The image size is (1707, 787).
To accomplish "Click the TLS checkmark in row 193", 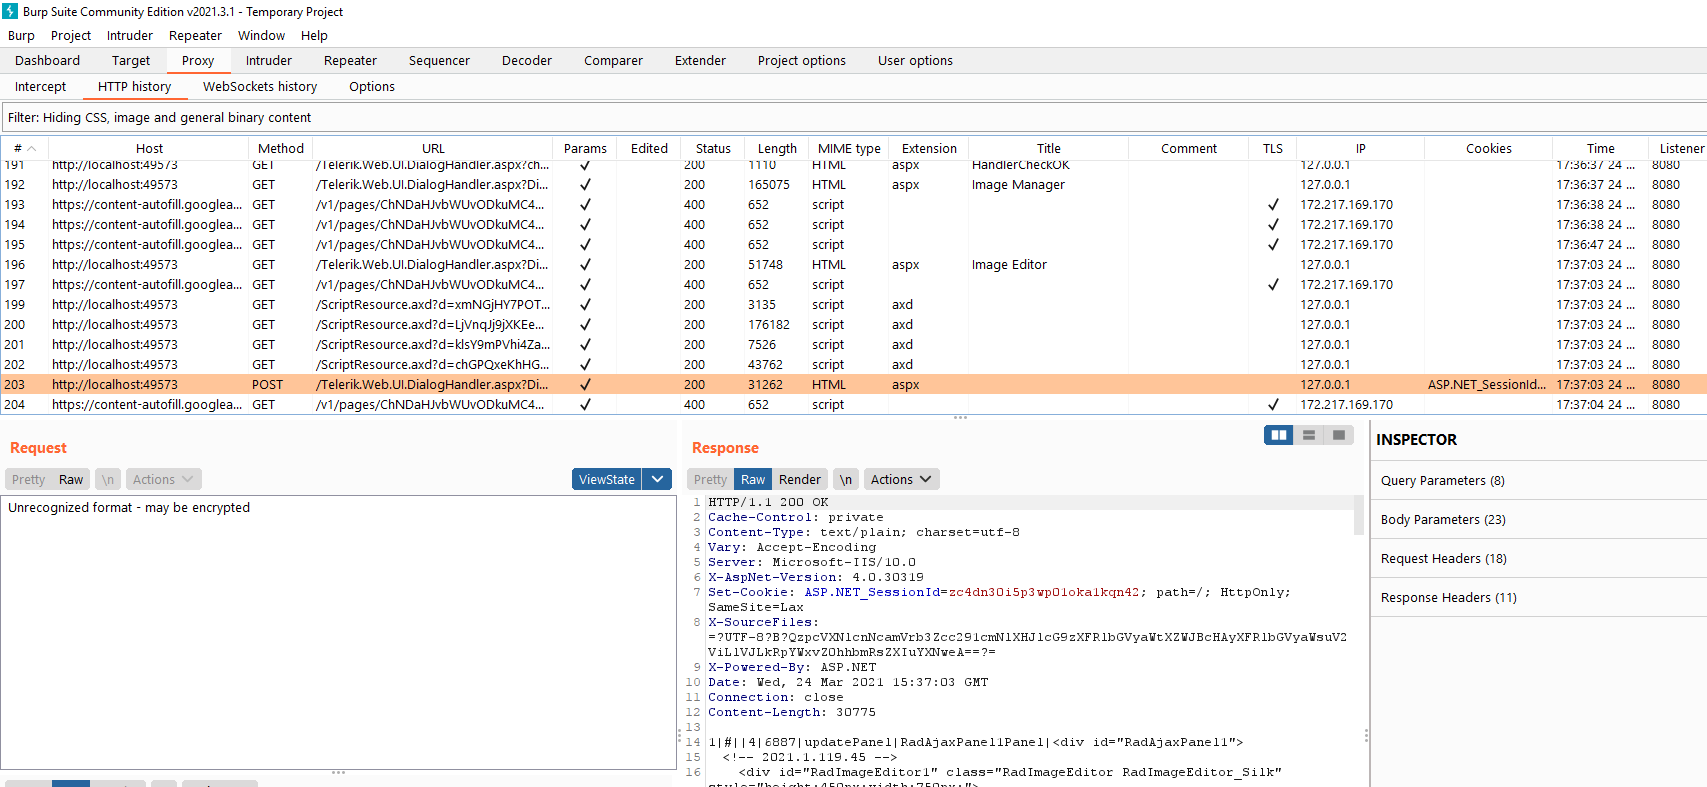I will [1272, 205].
